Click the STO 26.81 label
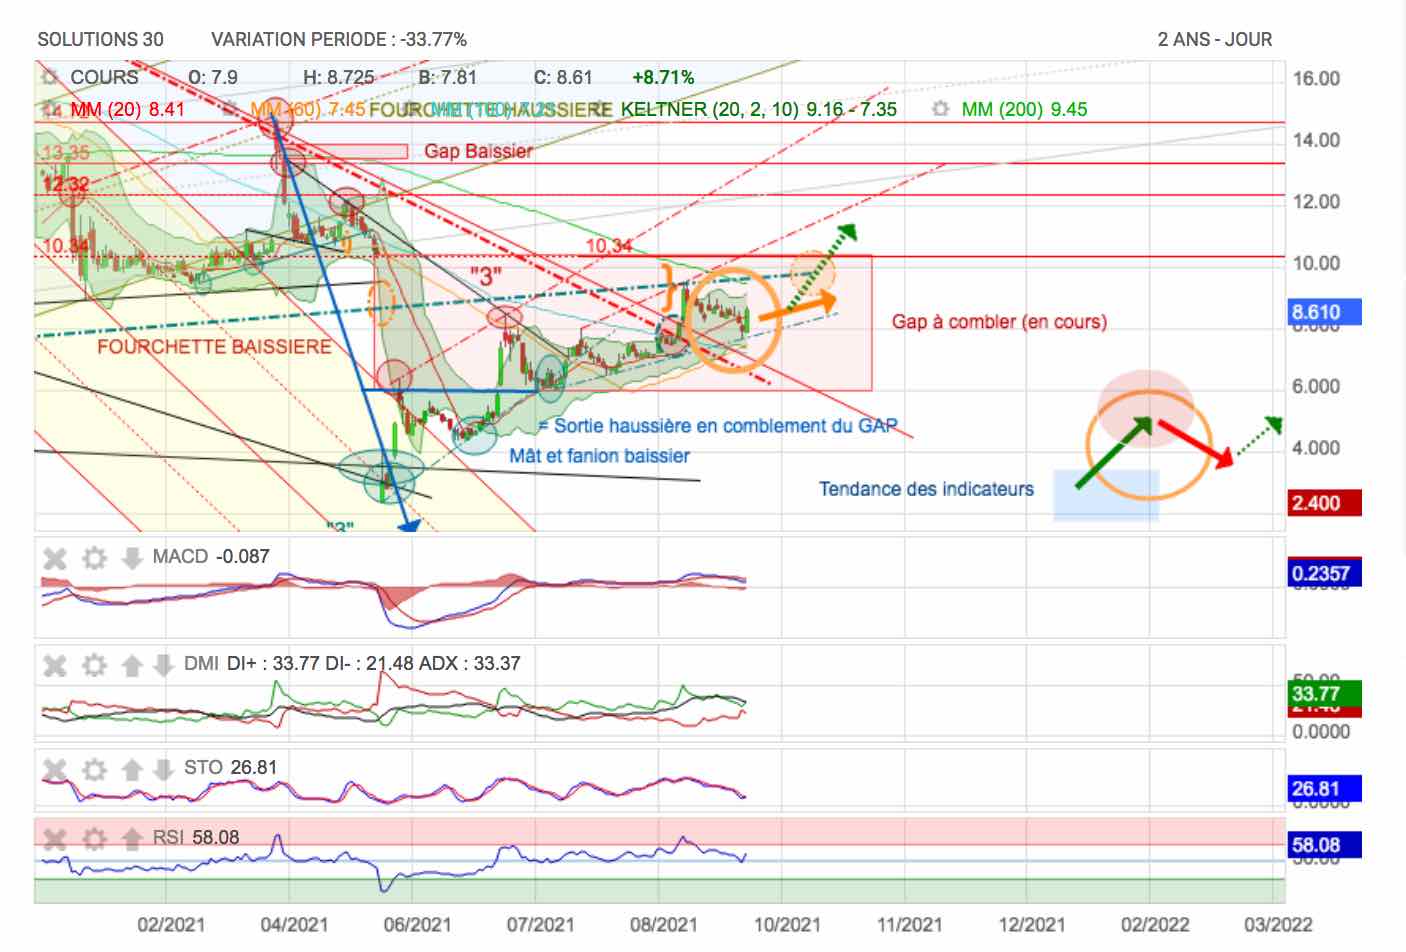 [230, 768]
